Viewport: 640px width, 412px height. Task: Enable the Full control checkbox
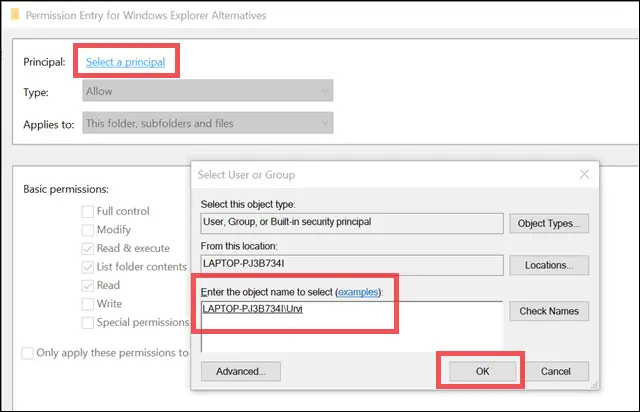(x=88, y=211)
